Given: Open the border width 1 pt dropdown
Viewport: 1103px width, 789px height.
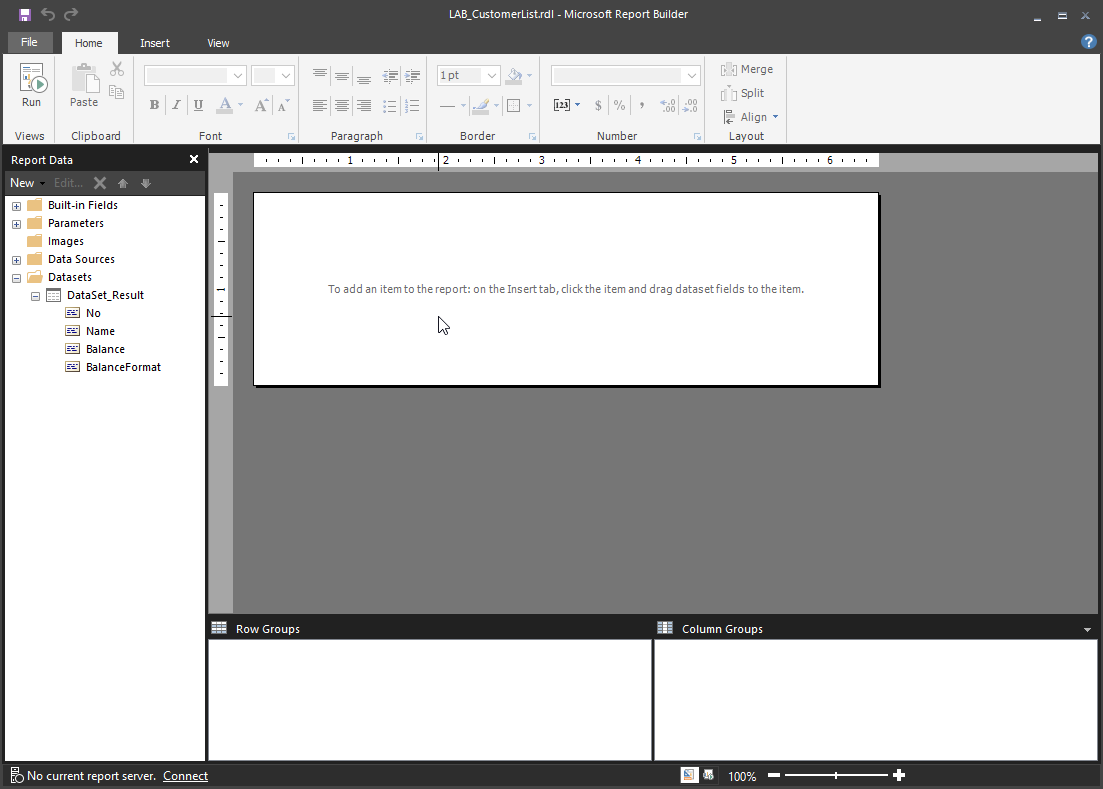Looking at the screenshot, I should click(x=492, y=75).
